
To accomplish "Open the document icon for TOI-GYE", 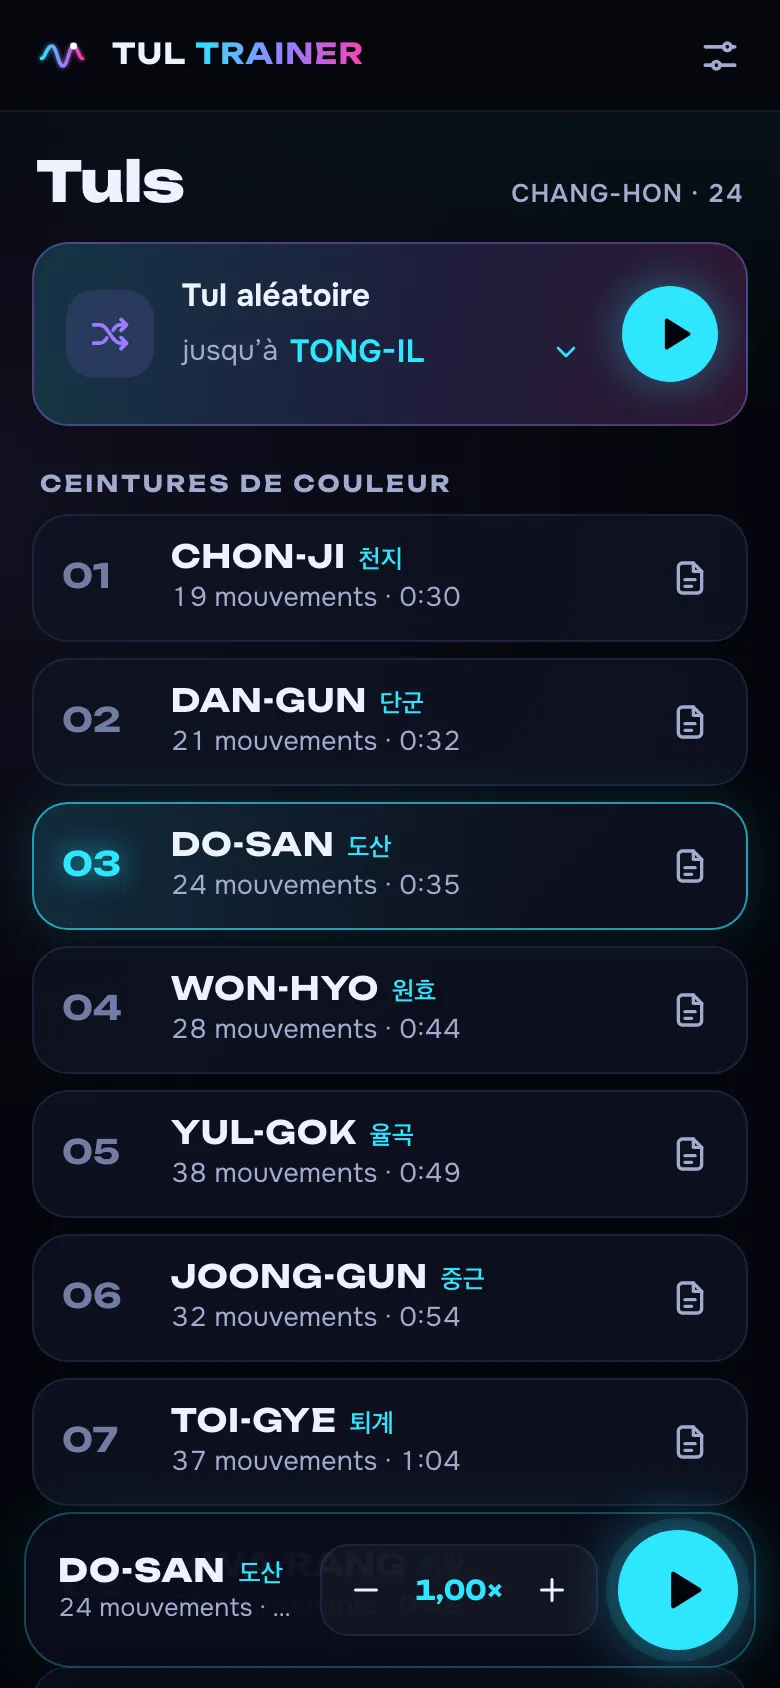I will point(690,1442).
